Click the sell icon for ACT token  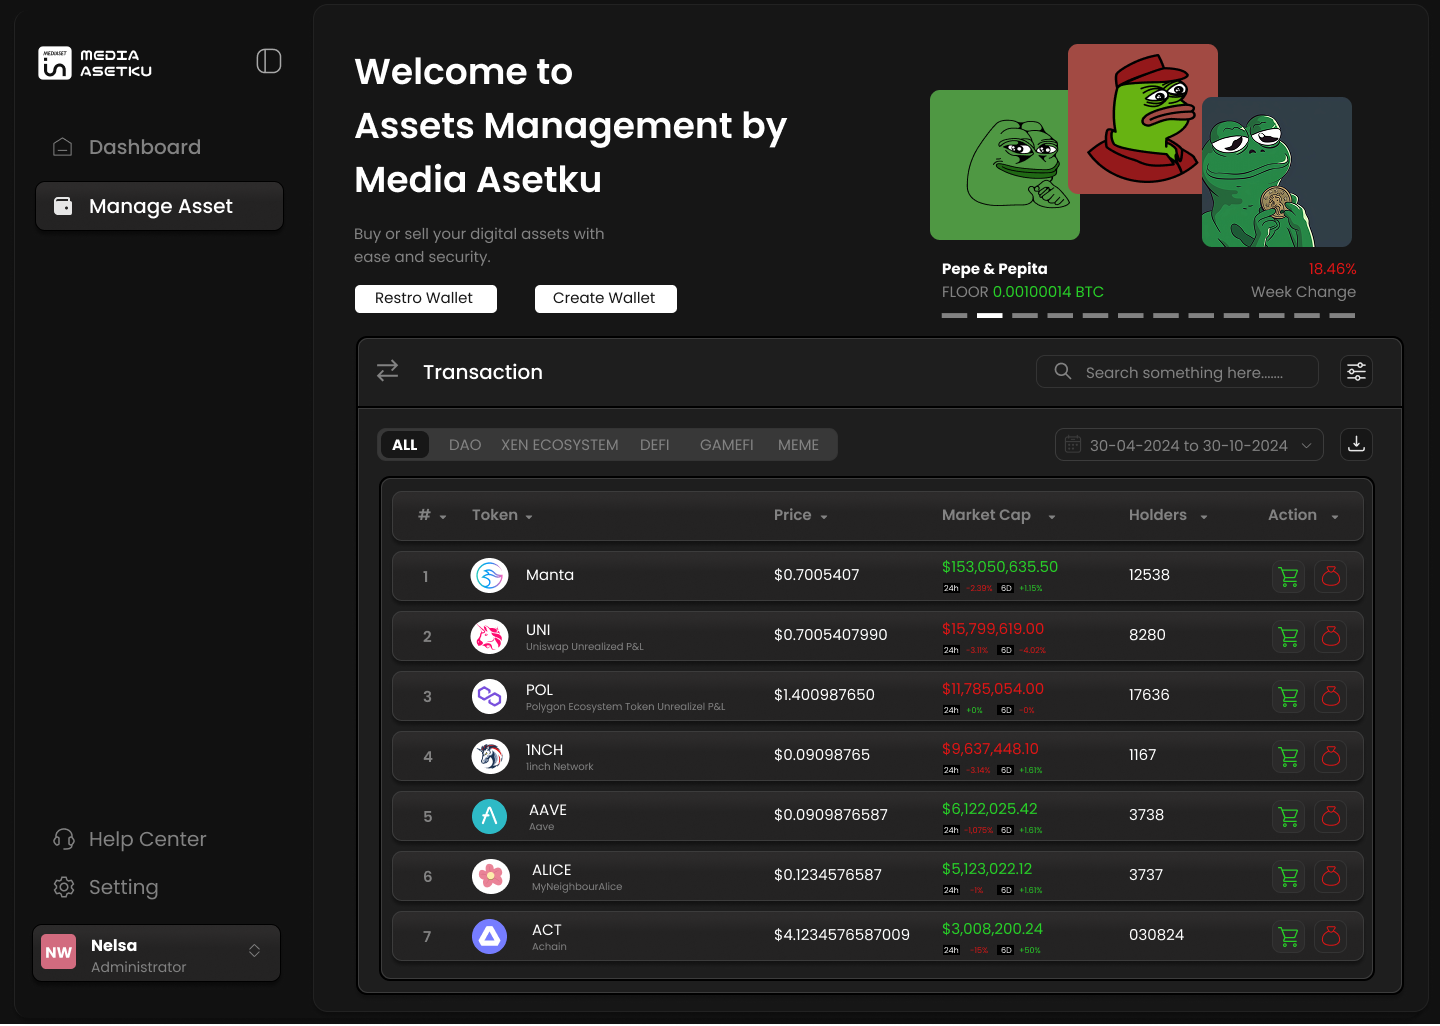tap(1331, 937)
